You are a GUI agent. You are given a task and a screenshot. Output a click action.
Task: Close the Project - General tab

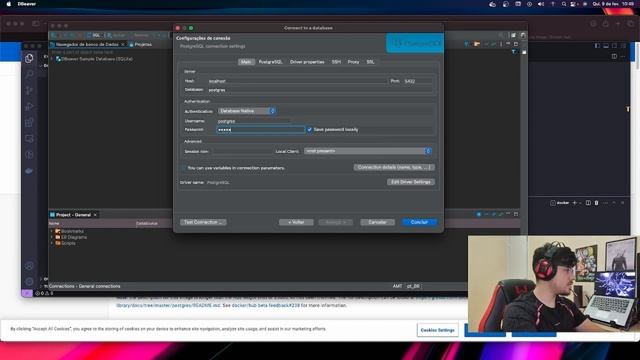[95, 215]
